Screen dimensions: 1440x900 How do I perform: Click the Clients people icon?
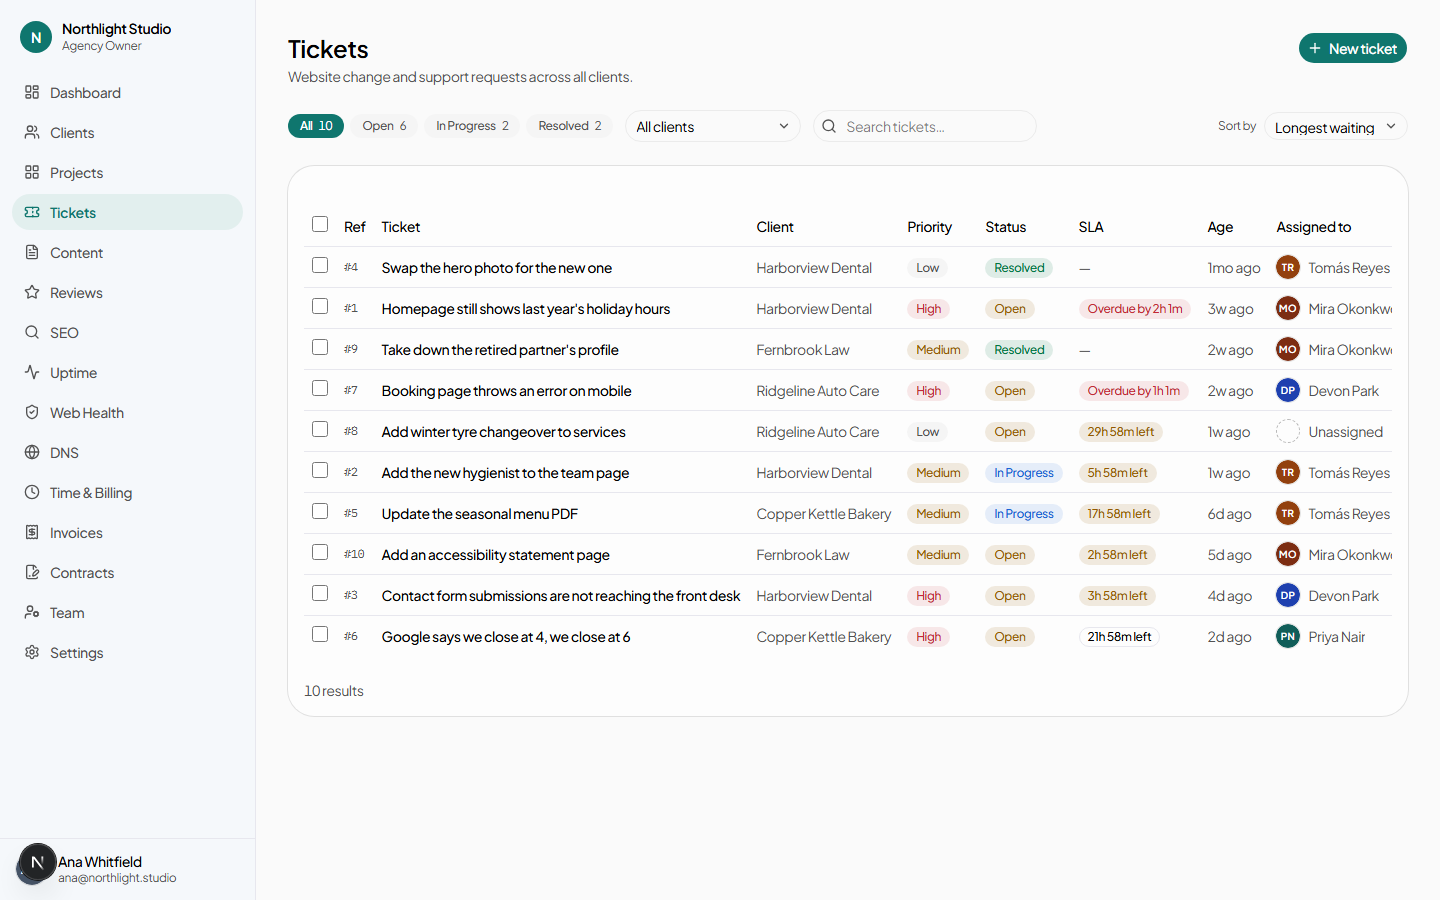point(32,132)
